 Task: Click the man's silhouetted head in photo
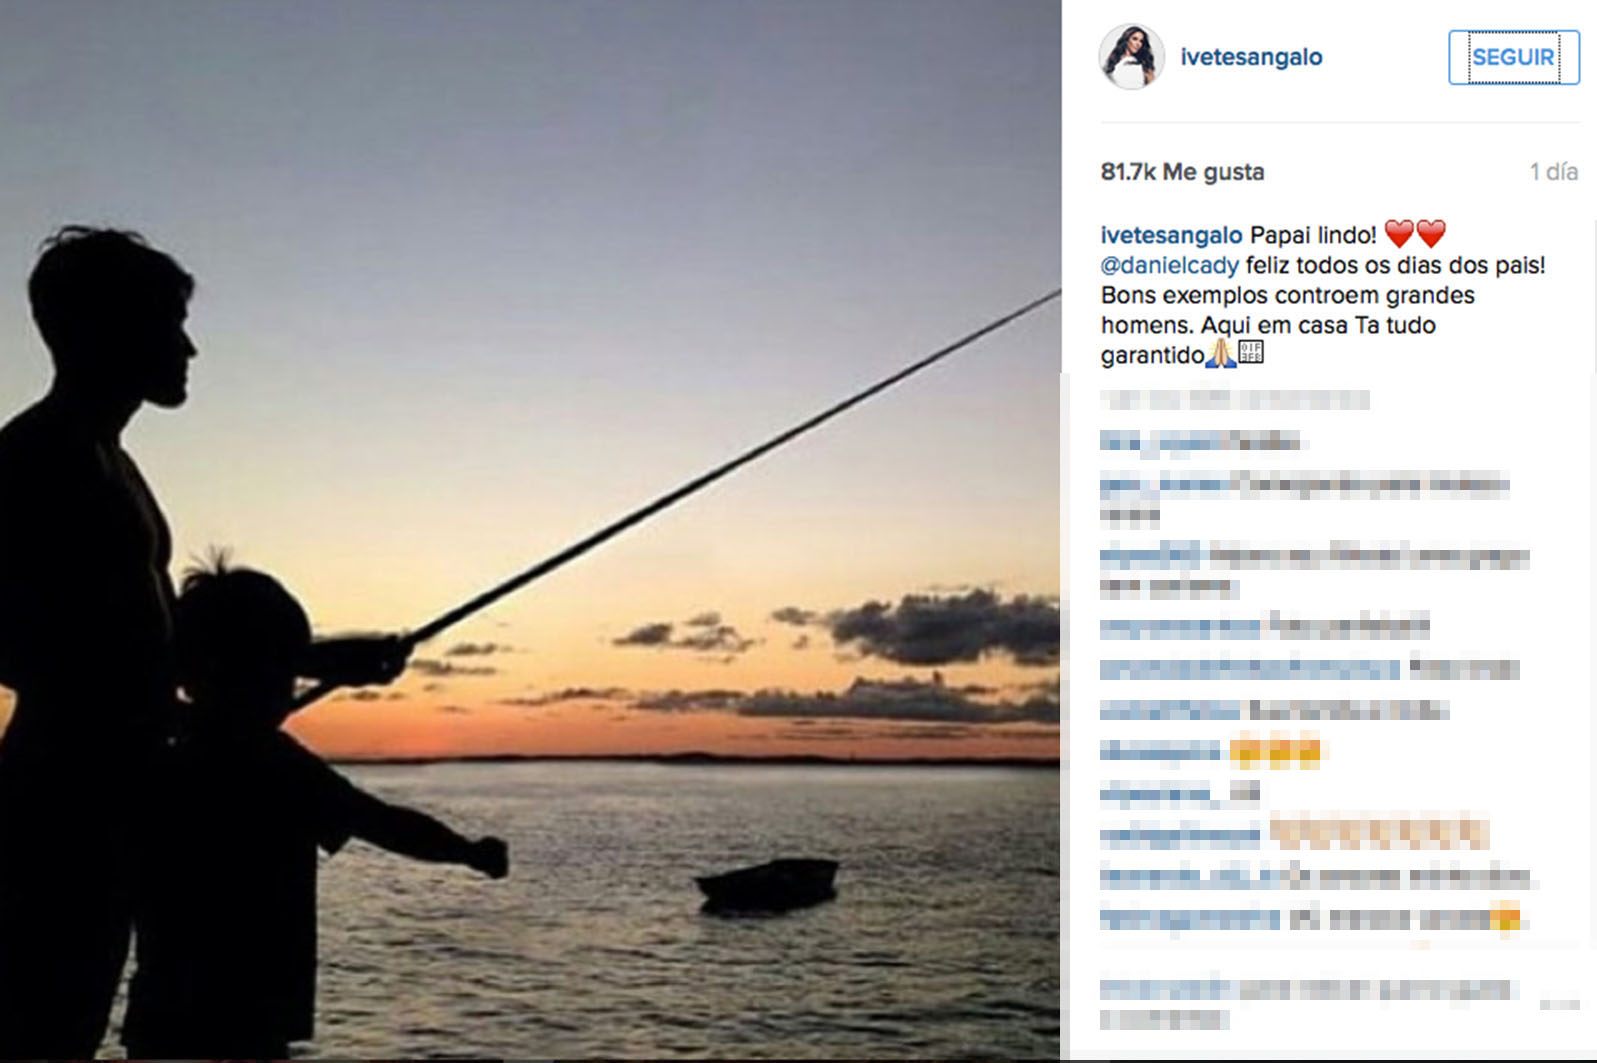pyautogui.click(x=112, y=315)
